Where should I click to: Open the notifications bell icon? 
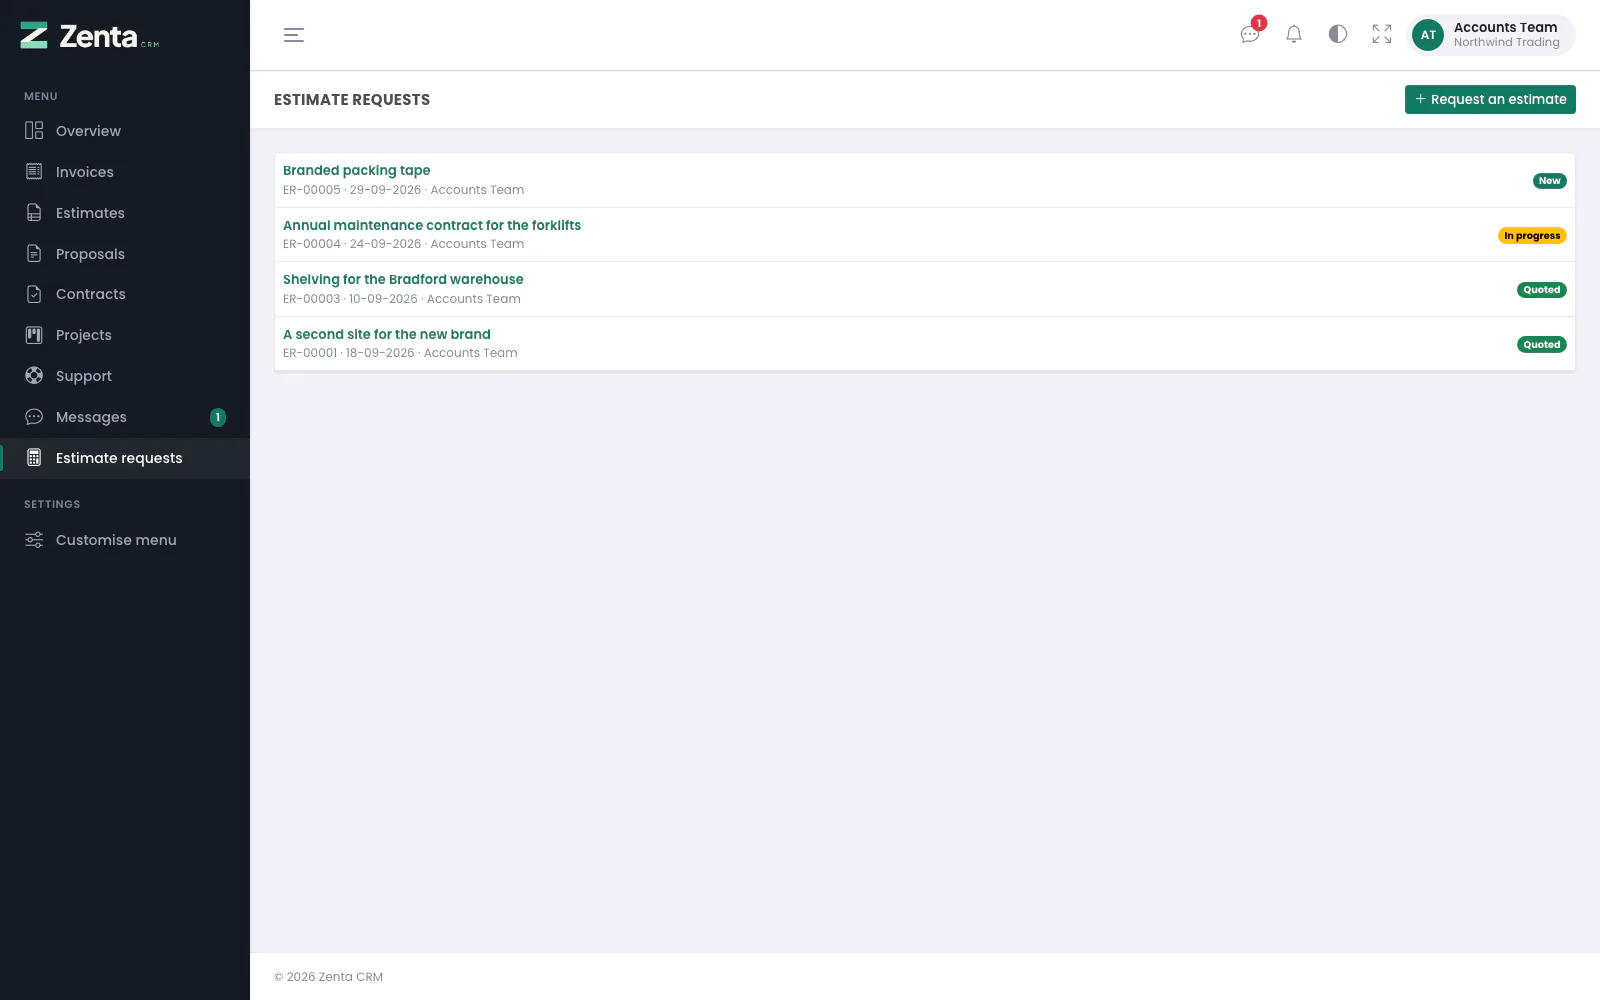point(1294,35)
